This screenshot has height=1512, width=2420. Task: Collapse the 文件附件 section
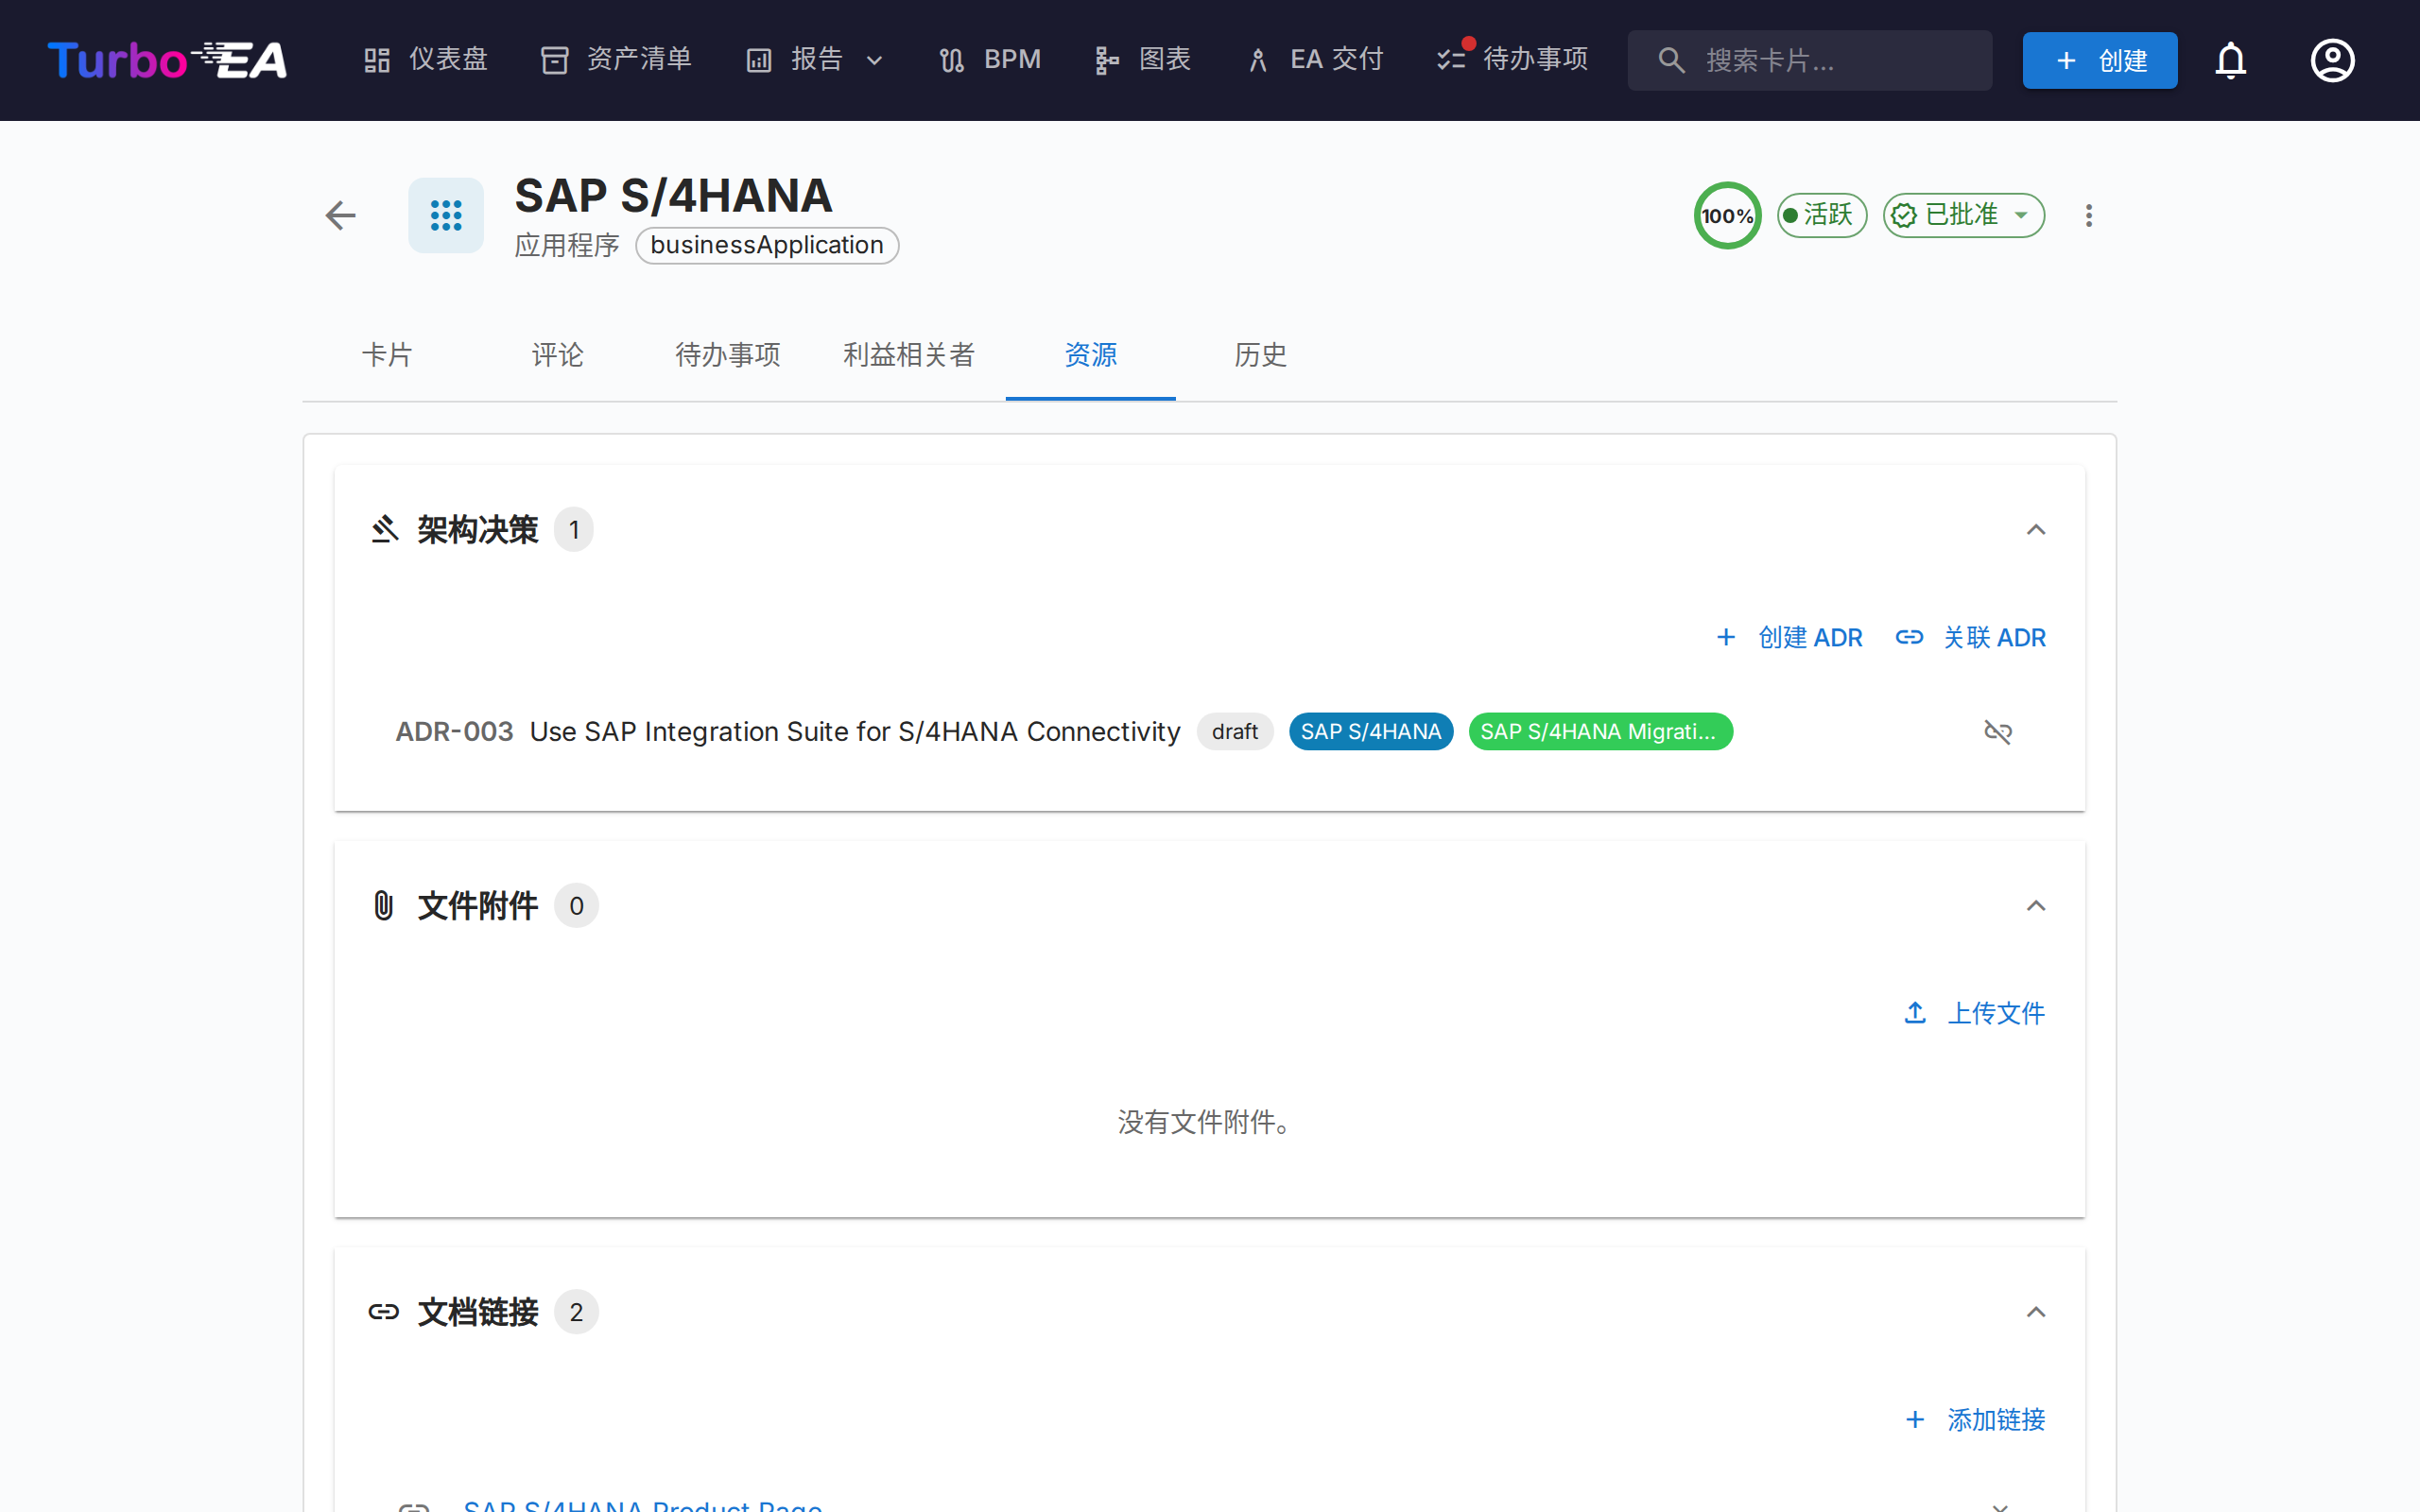2035,905
